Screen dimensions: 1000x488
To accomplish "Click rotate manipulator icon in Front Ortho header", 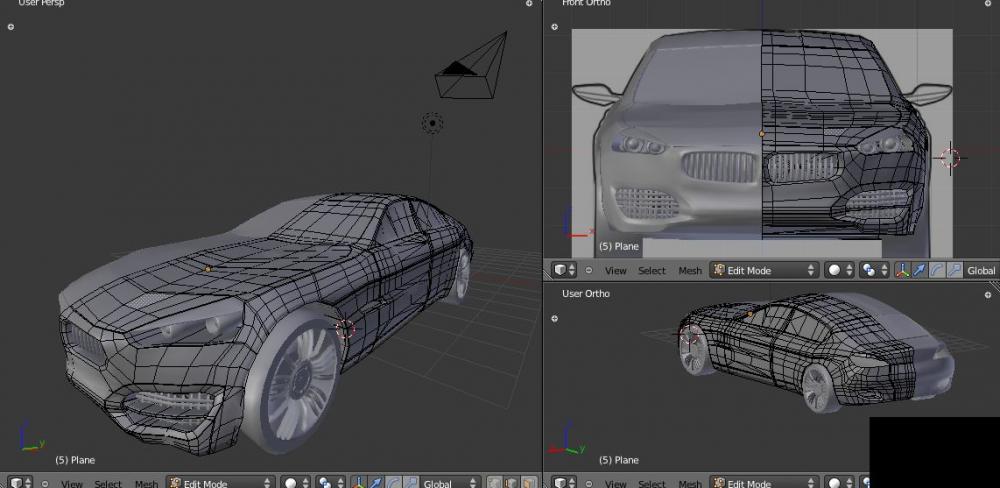I will pyautogui.click(x=937, y=270).
